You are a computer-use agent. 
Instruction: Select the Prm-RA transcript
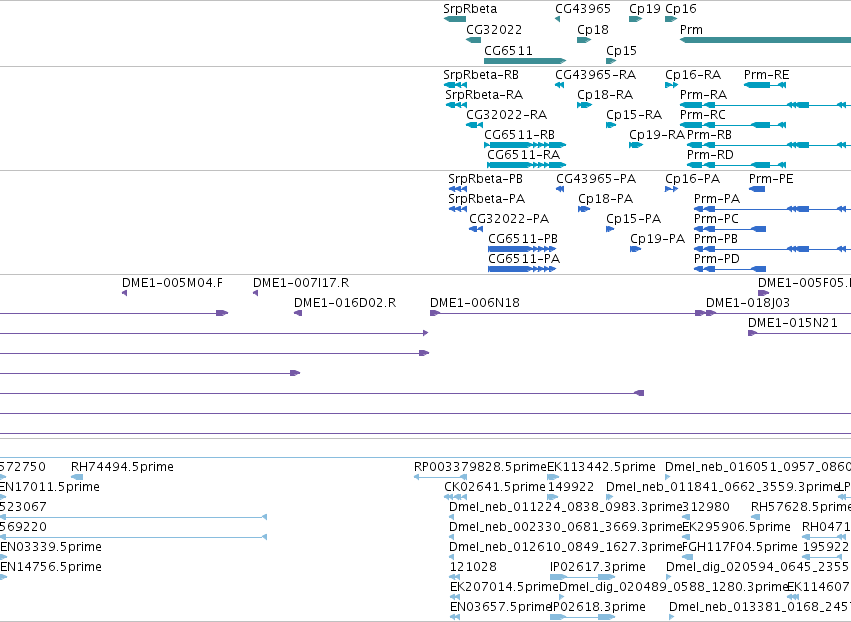(765, 105)
